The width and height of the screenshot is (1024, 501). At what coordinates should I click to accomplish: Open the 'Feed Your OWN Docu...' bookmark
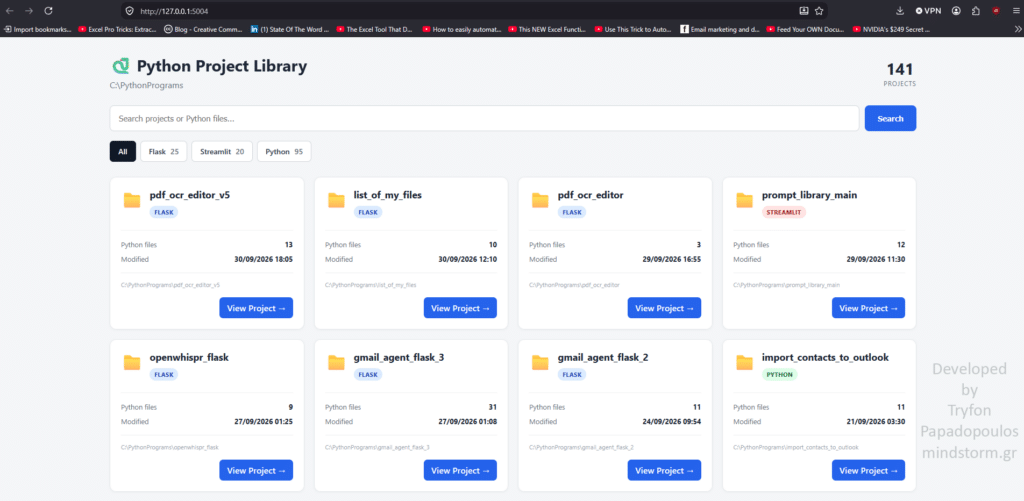(805, 29)
